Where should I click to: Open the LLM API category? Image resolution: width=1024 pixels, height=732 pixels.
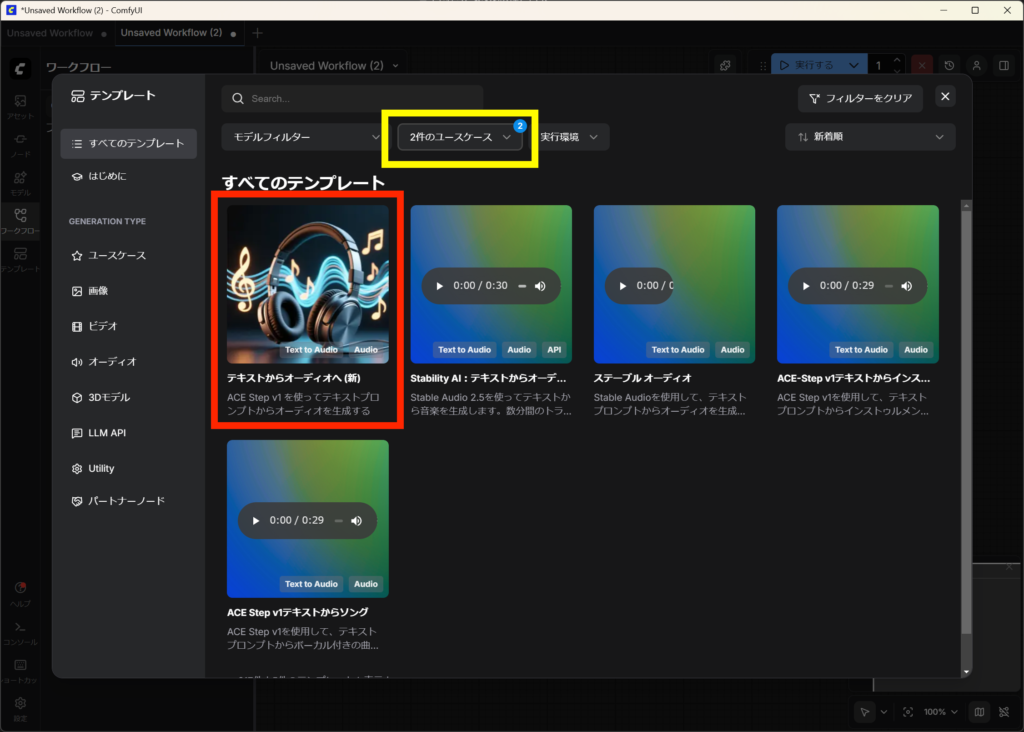(x=107, y=433)
